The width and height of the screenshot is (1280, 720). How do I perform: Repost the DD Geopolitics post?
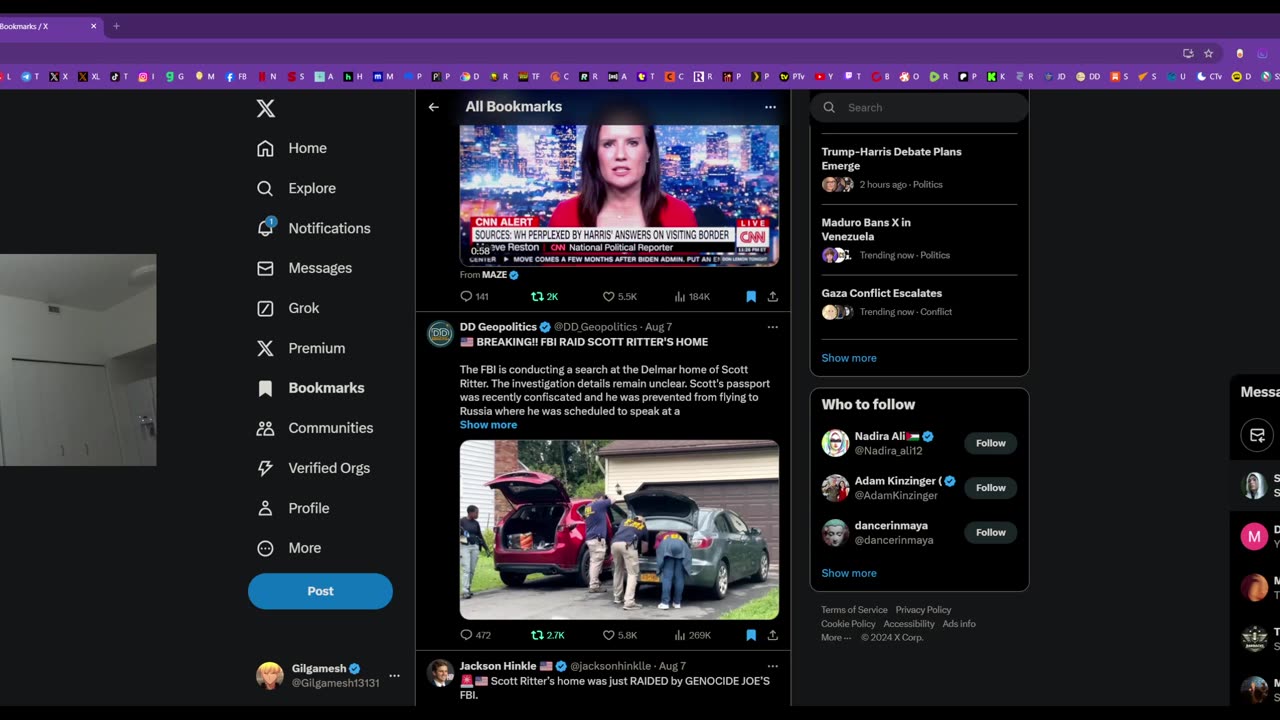tap(548, 635)
